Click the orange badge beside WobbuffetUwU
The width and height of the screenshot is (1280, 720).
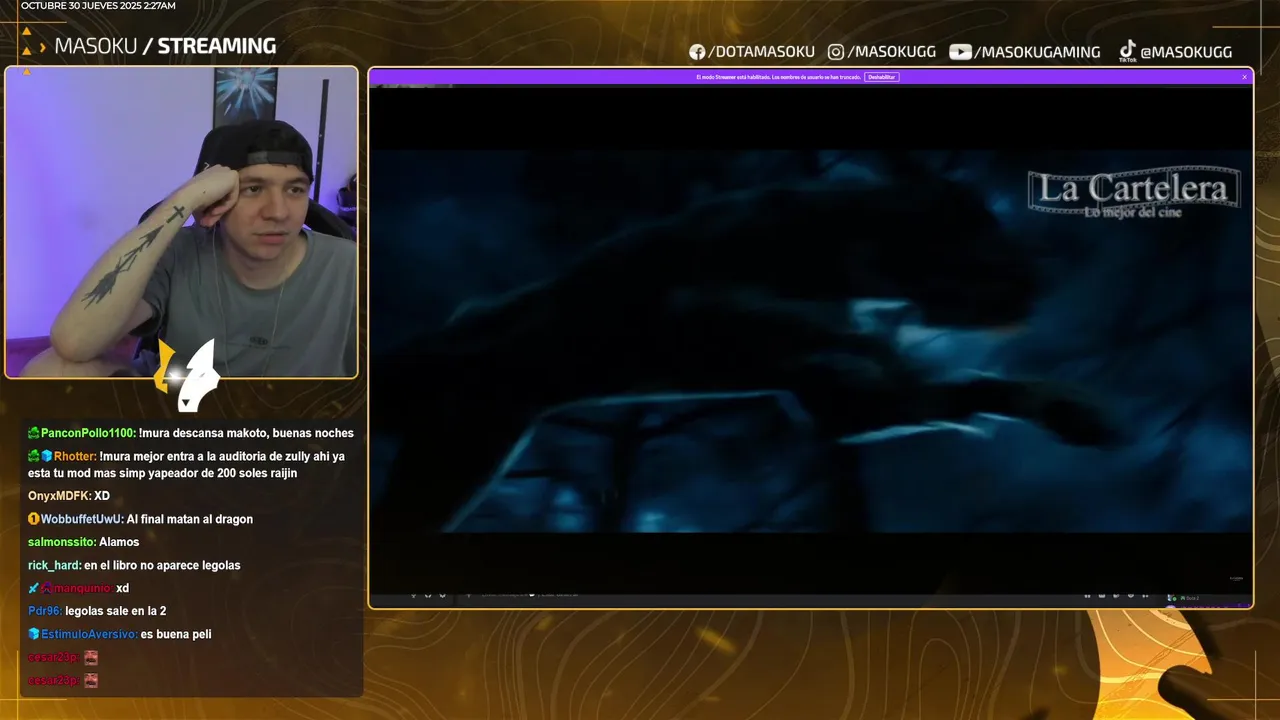pos(33,519)
